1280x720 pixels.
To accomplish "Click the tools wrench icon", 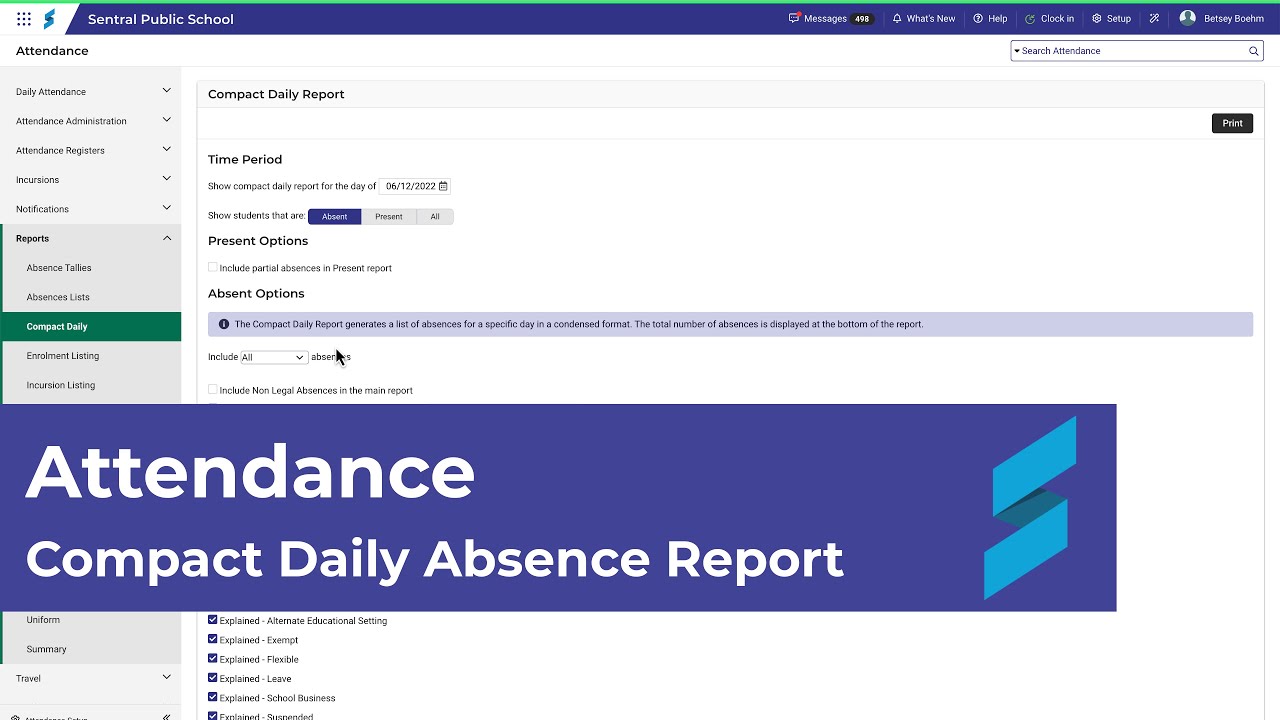I will [1154, 19].
